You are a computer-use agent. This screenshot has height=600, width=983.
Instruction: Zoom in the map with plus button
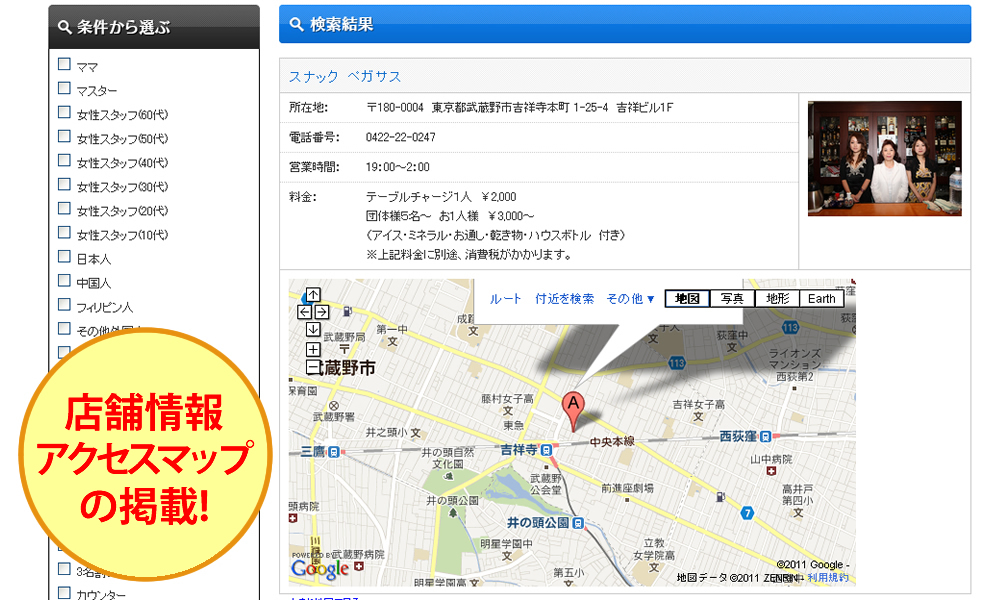313,349
